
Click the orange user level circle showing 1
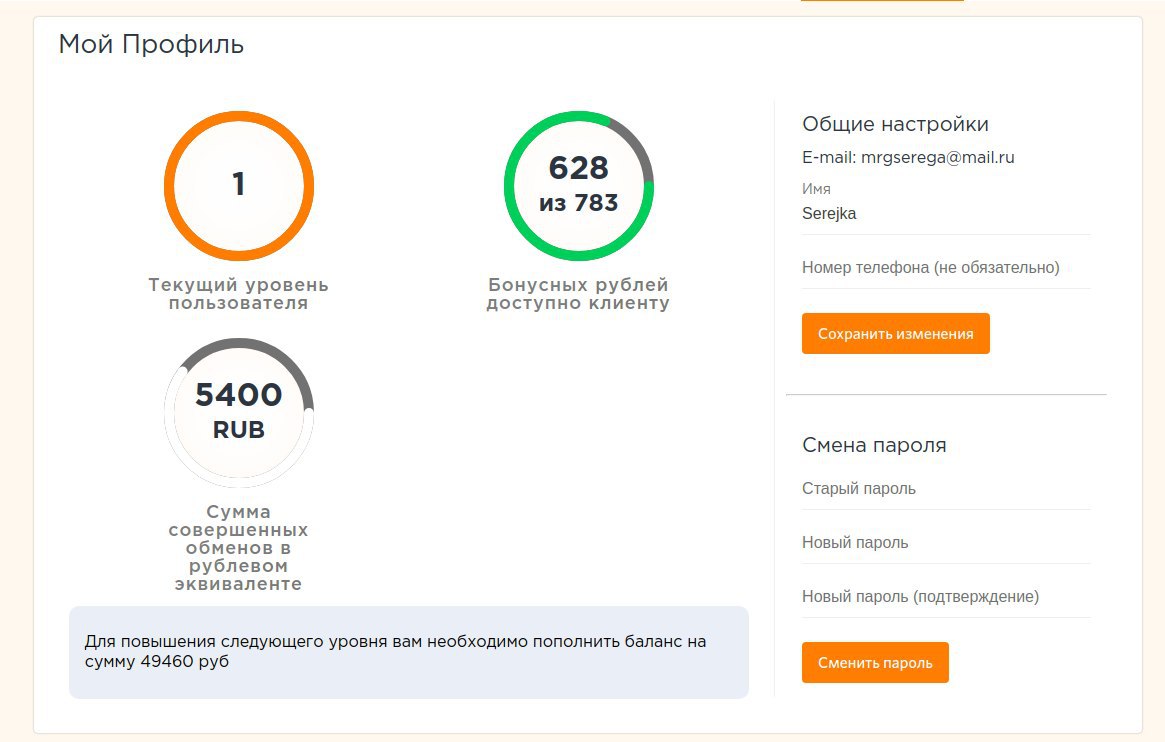[x=238, y=186]
